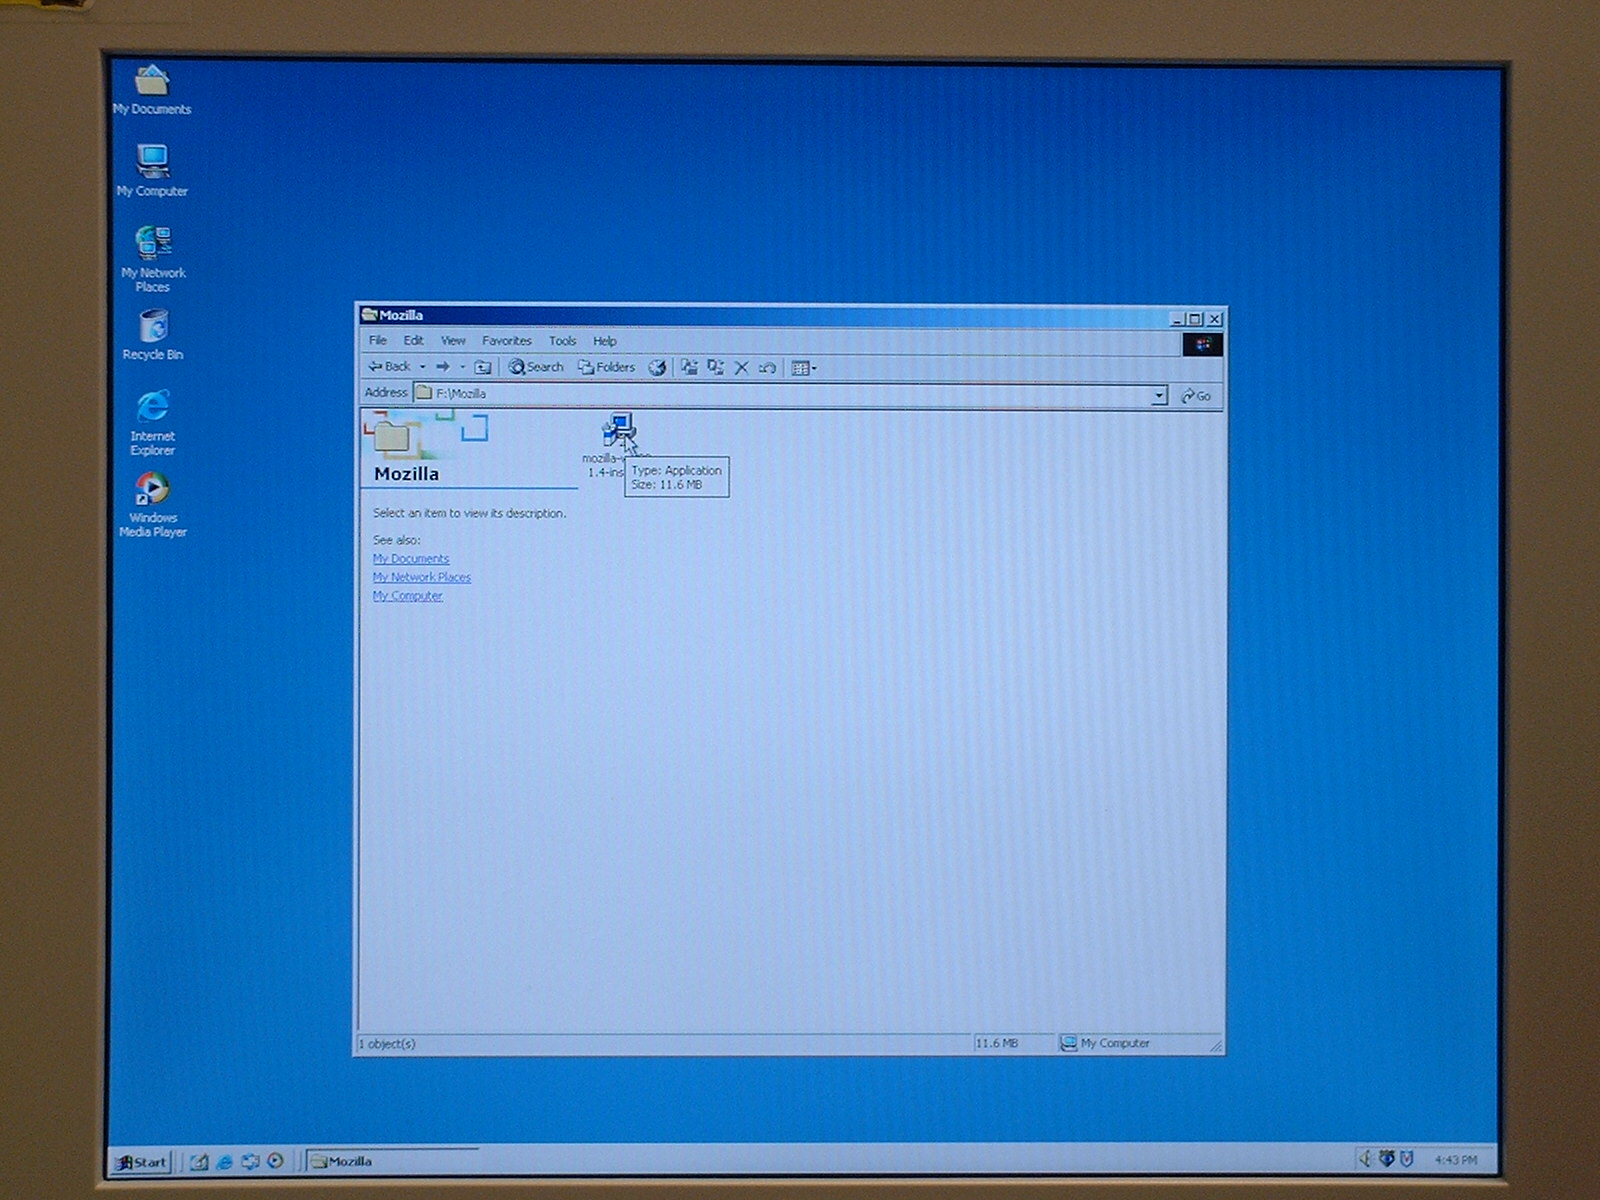Open the History toolbar icon
The width and height of the screenshot is (1600, 1200).
[657, 368]
